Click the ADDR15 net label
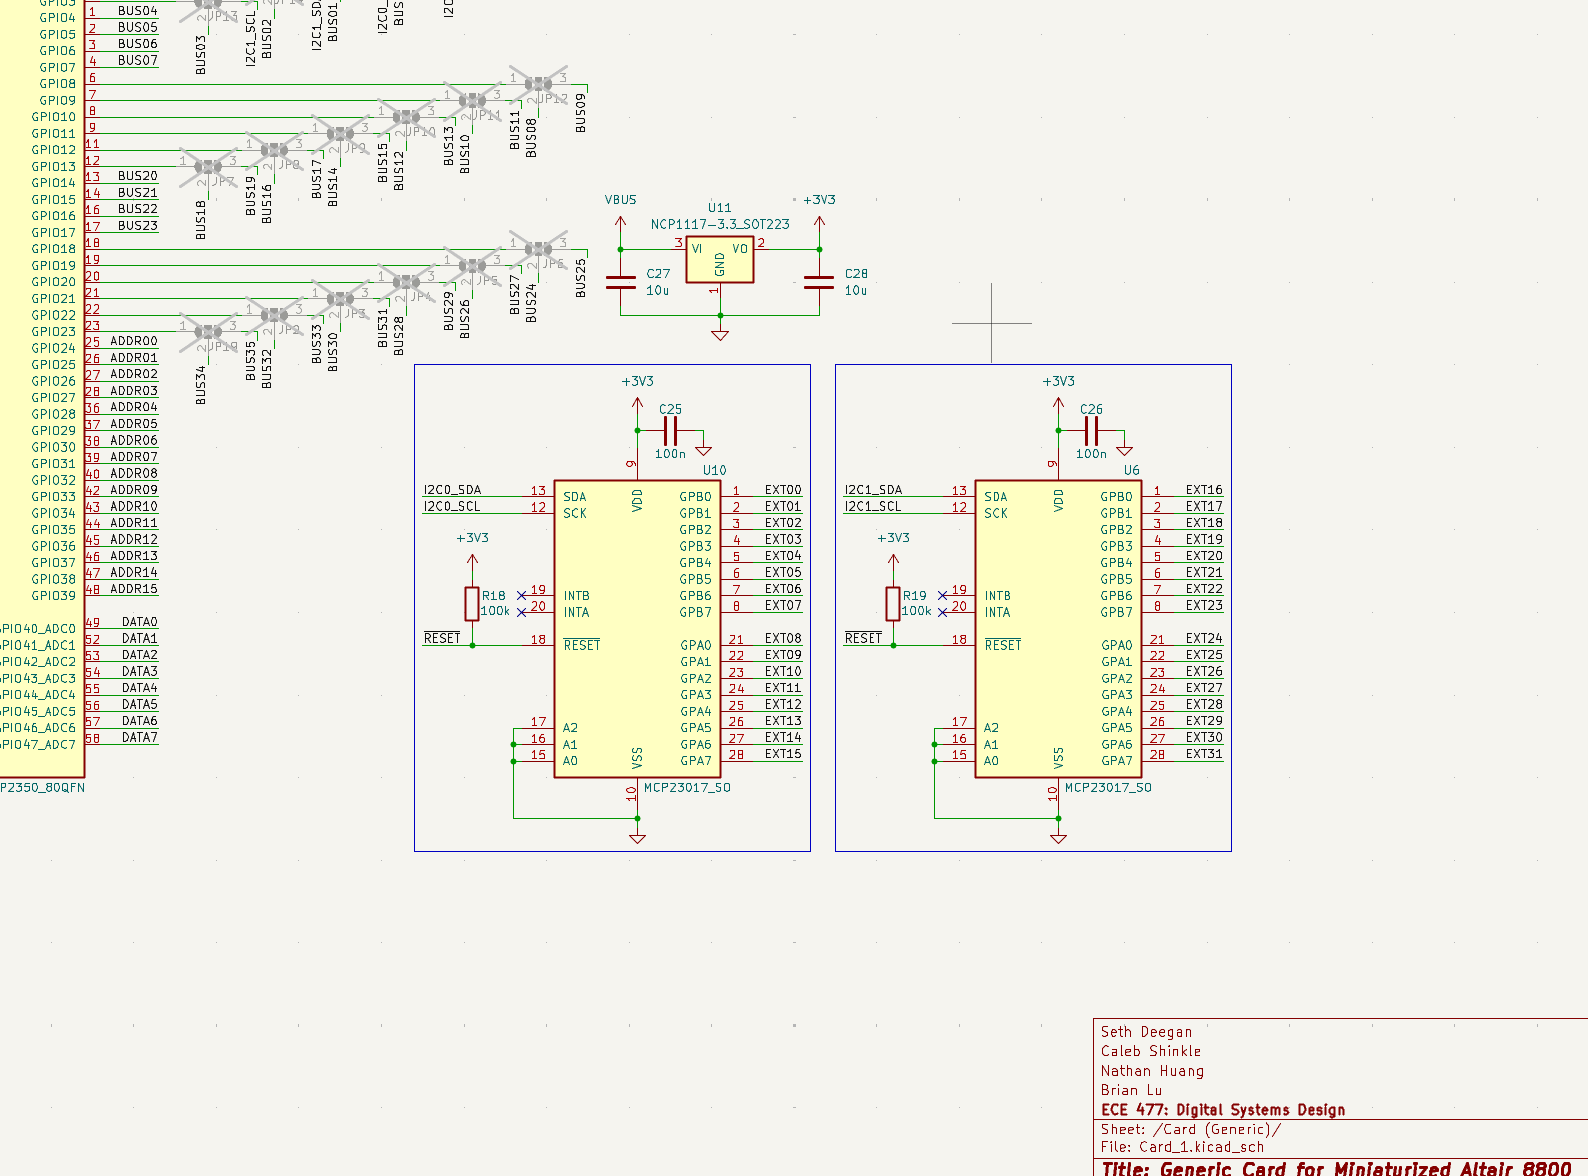The height and width of the screenshot is (1176, 1588). coord(134,589)
